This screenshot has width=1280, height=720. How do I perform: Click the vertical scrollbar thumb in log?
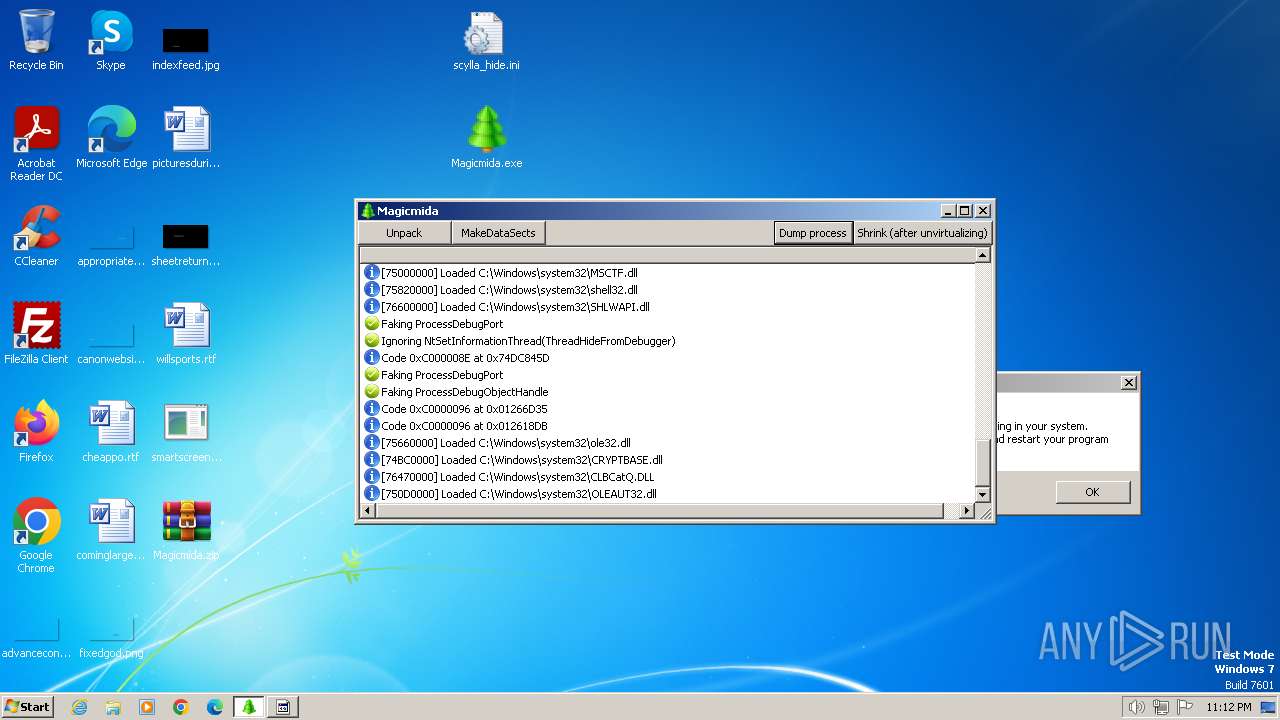coord(982,461)
